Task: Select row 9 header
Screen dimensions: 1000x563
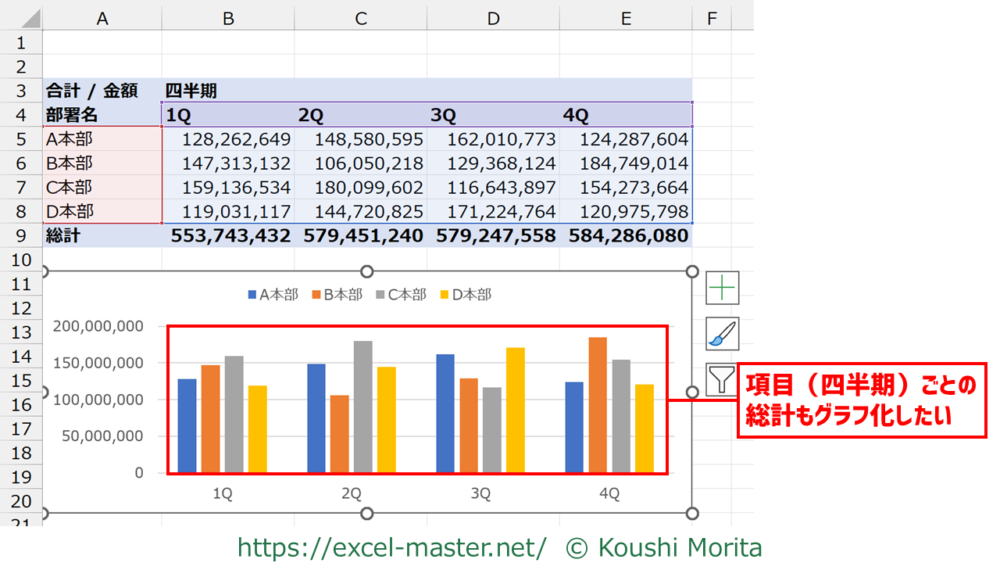Action: [x=21, y=236]
